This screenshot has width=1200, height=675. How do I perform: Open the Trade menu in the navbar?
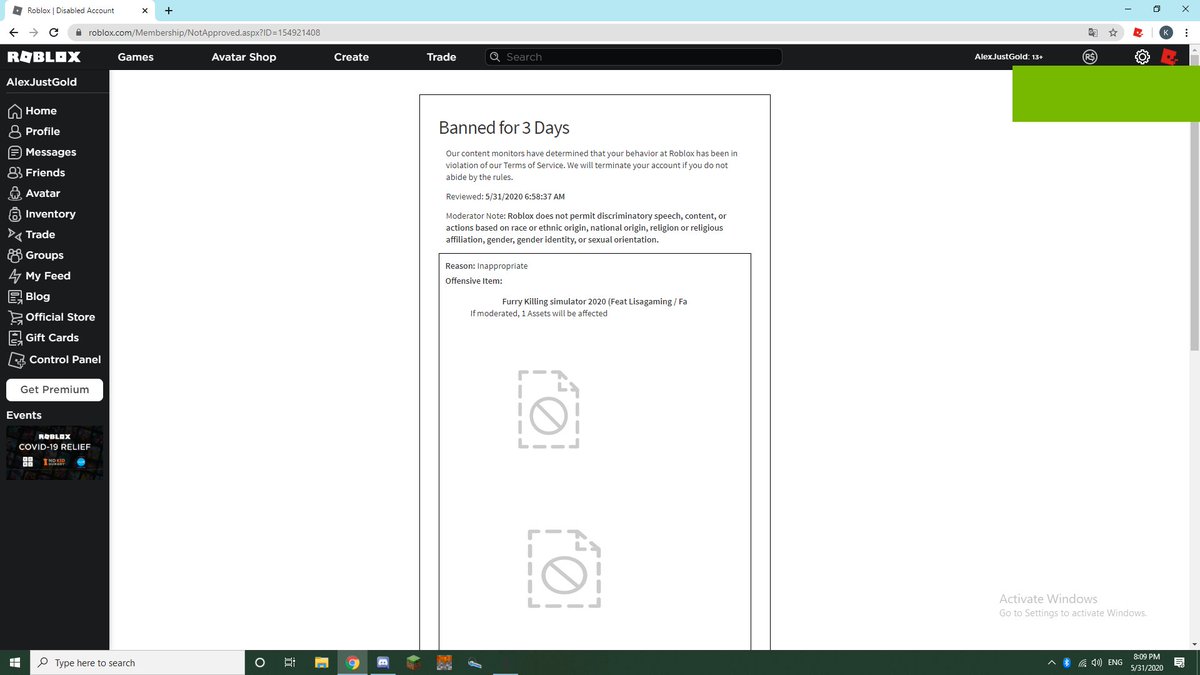442,57
